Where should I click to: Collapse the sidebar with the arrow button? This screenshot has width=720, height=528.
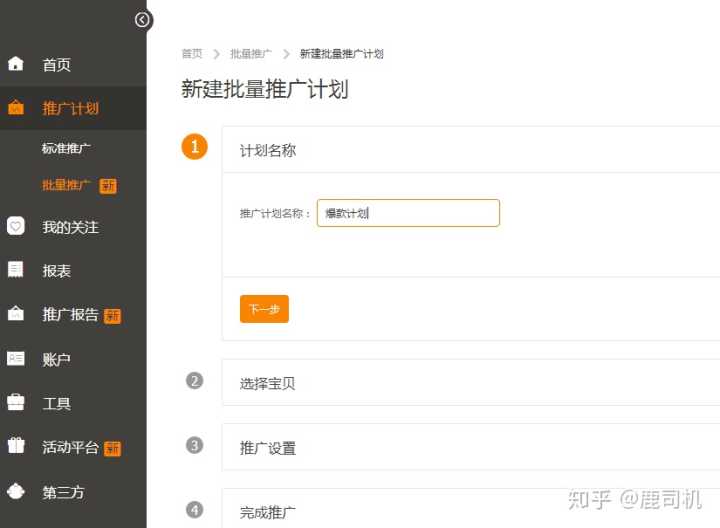pyautogui.click(x=142, y=20)
